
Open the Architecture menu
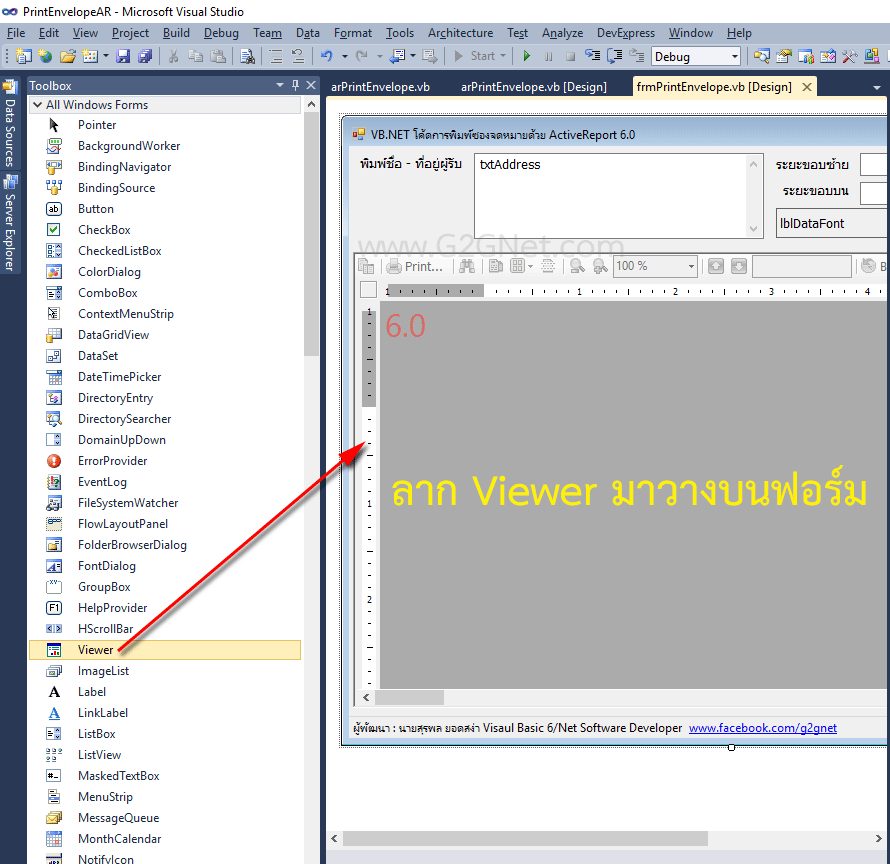click(460, 33)
